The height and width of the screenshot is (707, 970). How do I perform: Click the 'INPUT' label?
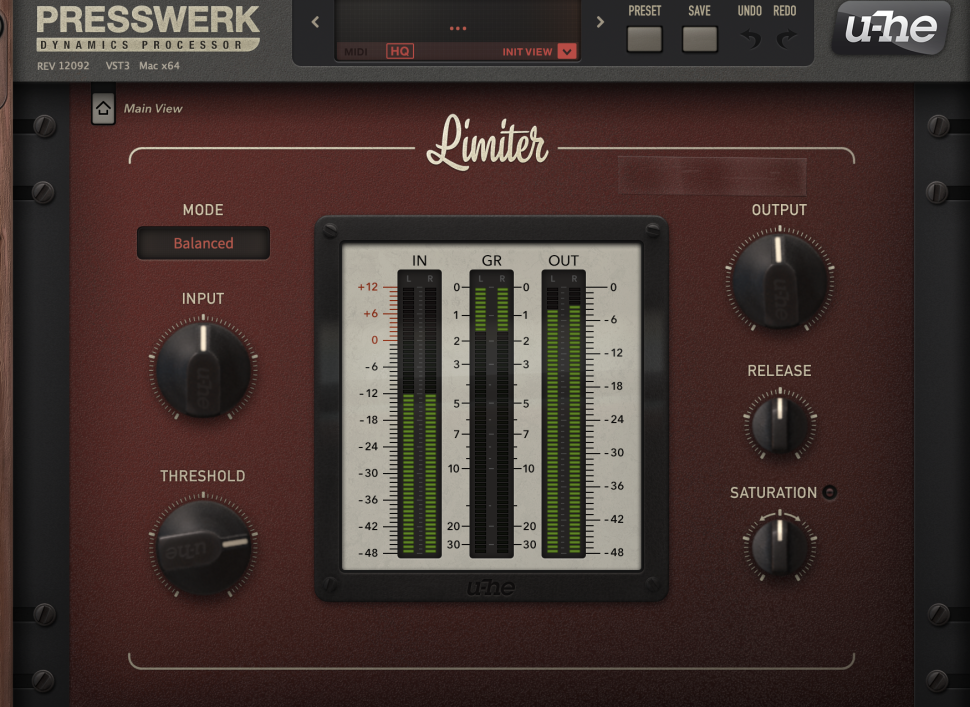[203, 298]
